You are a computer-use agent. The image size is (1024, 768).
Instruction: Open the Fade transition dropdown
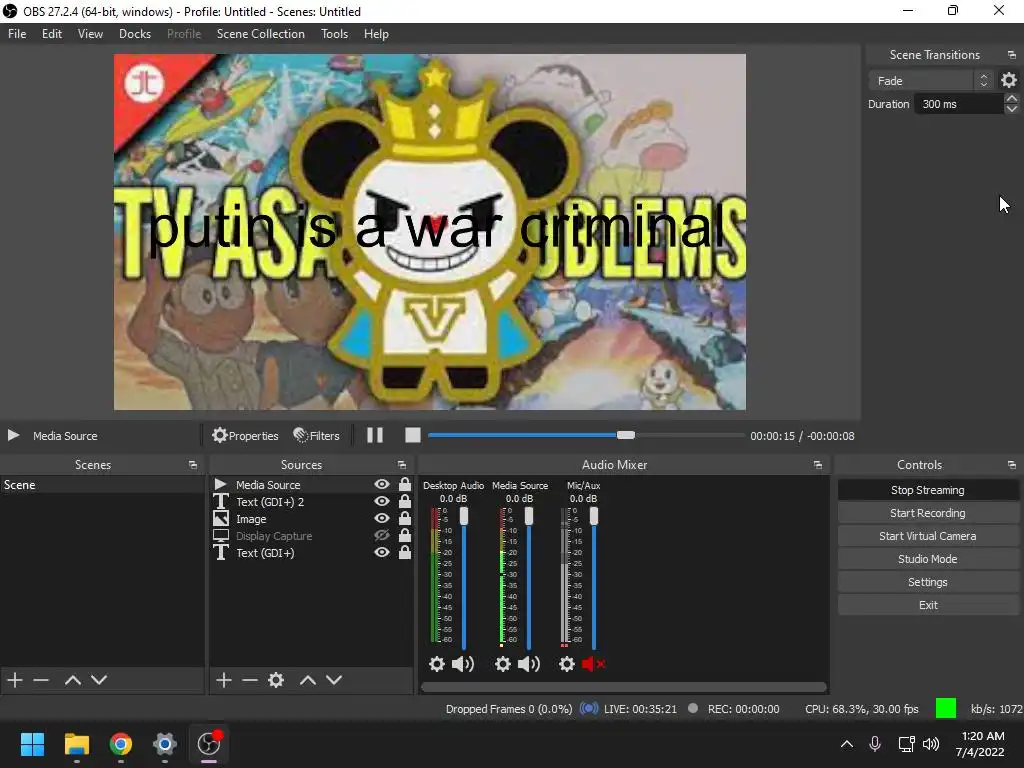click(931, 80)
